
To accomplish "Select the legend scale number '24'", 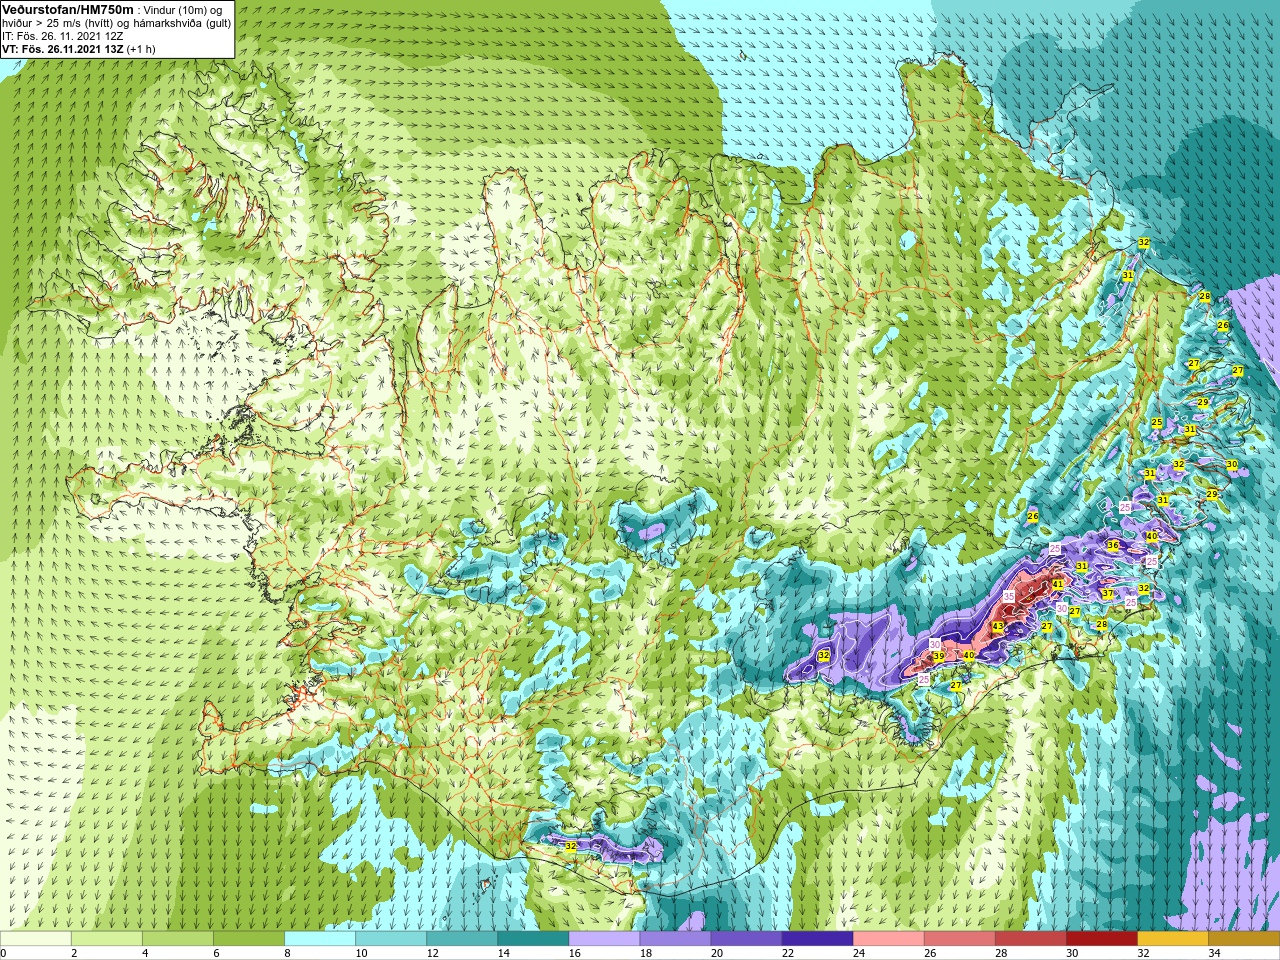I will point(858,953).
